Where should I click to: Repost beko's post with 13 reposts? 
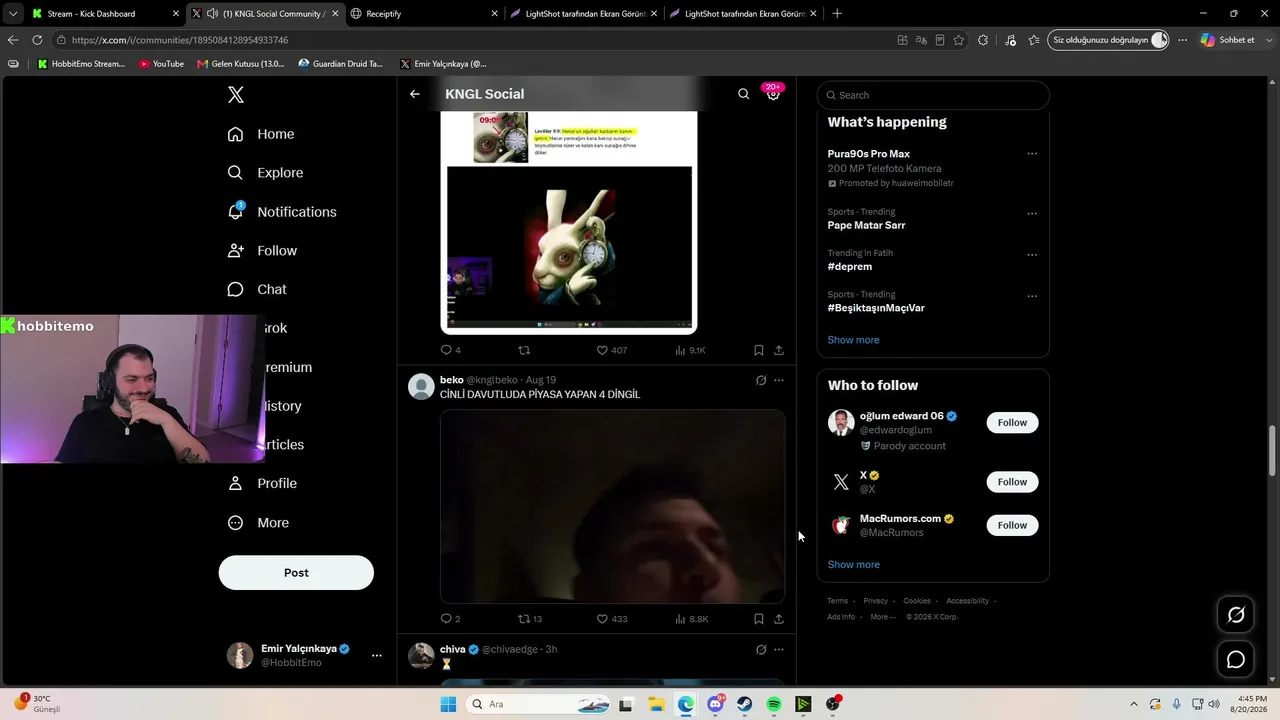coord(530,619)
